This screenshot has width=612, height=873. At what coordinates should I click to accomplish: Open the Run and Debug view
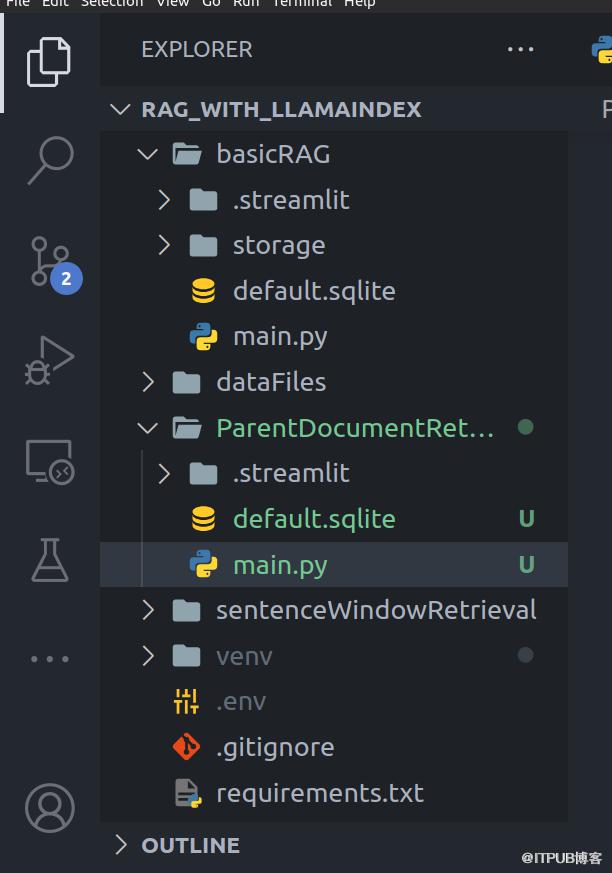pos(49,361)
